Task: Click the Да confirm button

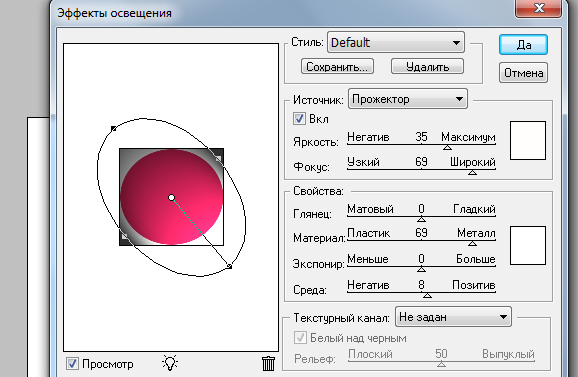Action: pos(523,45)
